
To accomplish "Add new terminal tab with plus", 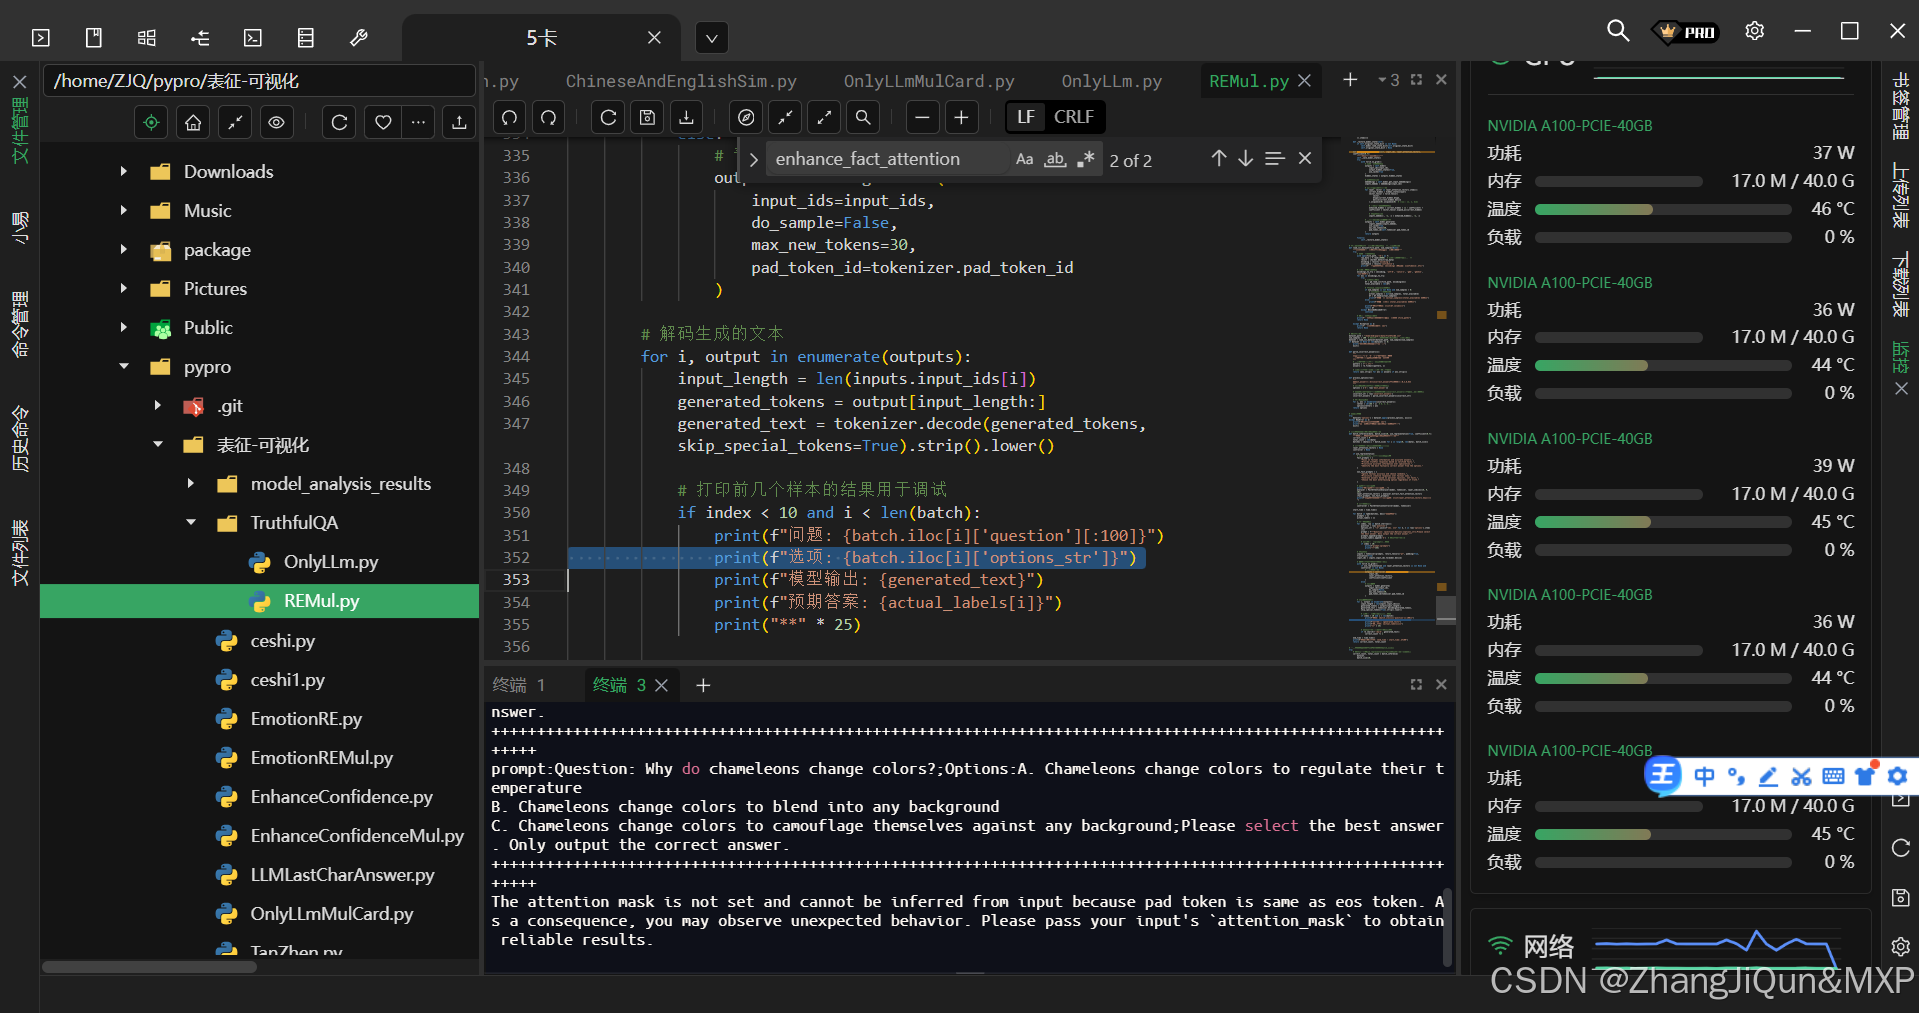I will 703,685.
